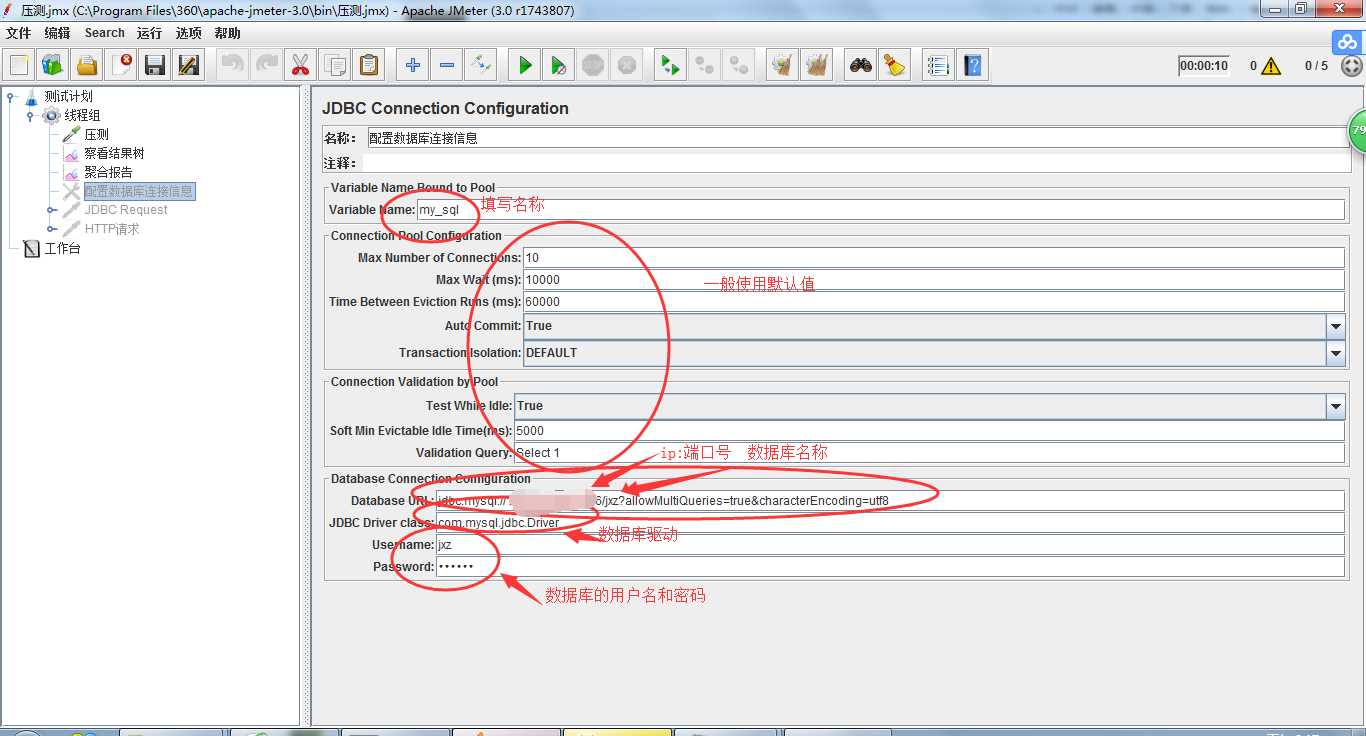Expand all tree nodes with plus icon
This screenshot has width=1366, height=736.
click(413, 66)
